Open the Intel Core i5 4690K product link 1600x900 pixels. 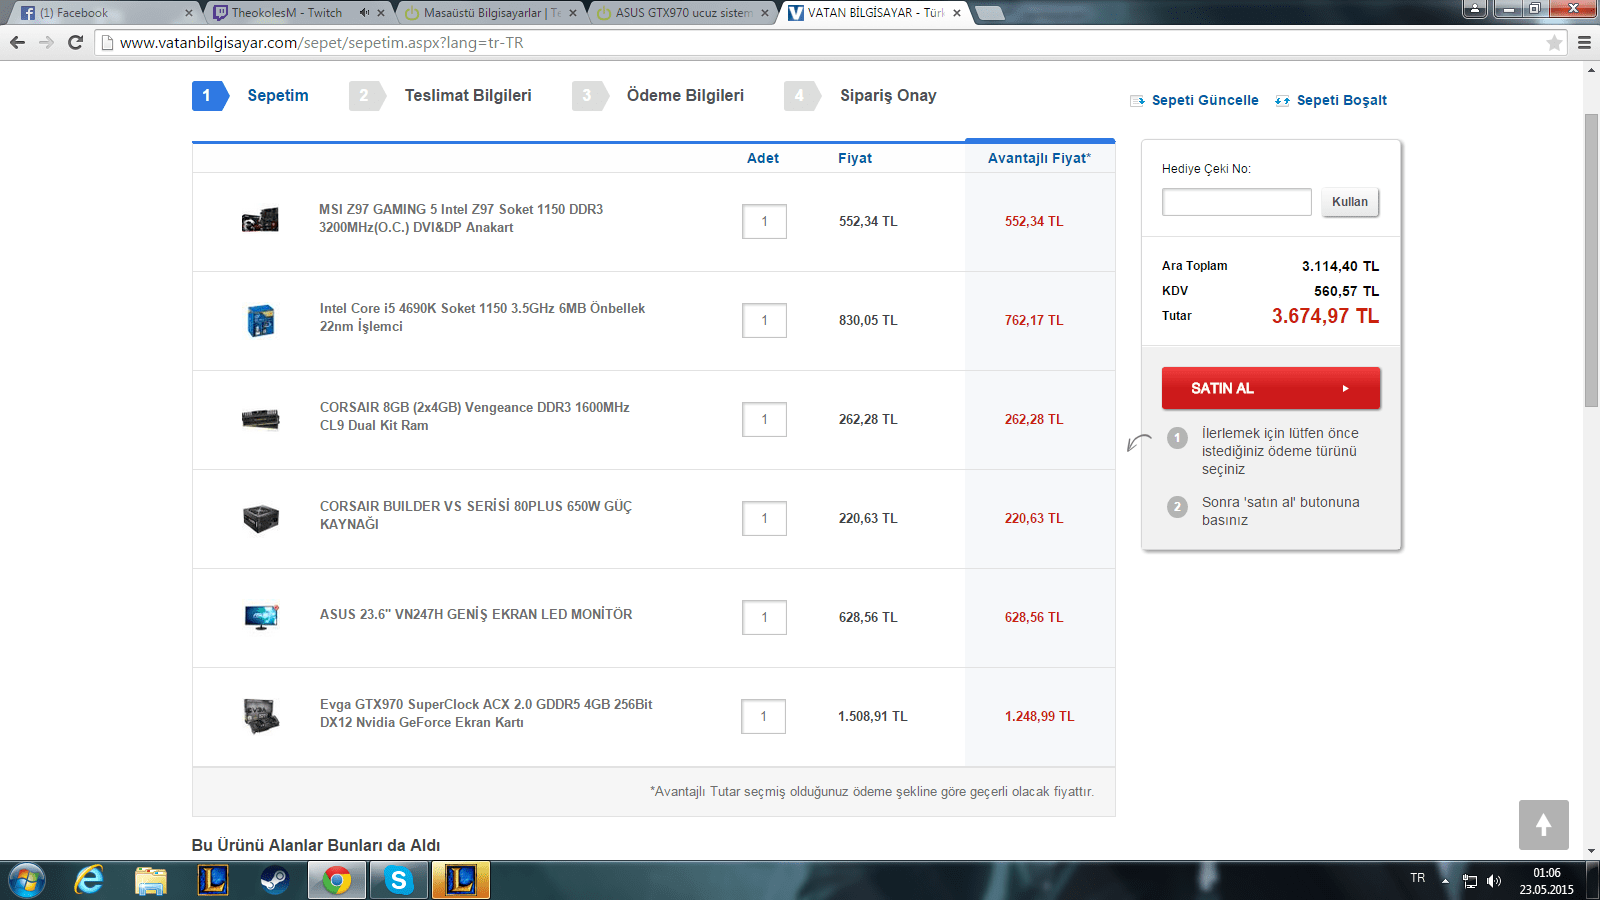point(482,318)
